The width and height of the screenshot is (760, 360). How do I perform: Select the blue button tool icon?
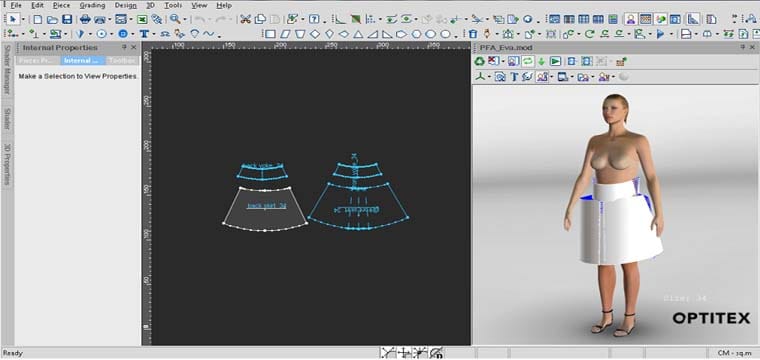click(123, 34)
